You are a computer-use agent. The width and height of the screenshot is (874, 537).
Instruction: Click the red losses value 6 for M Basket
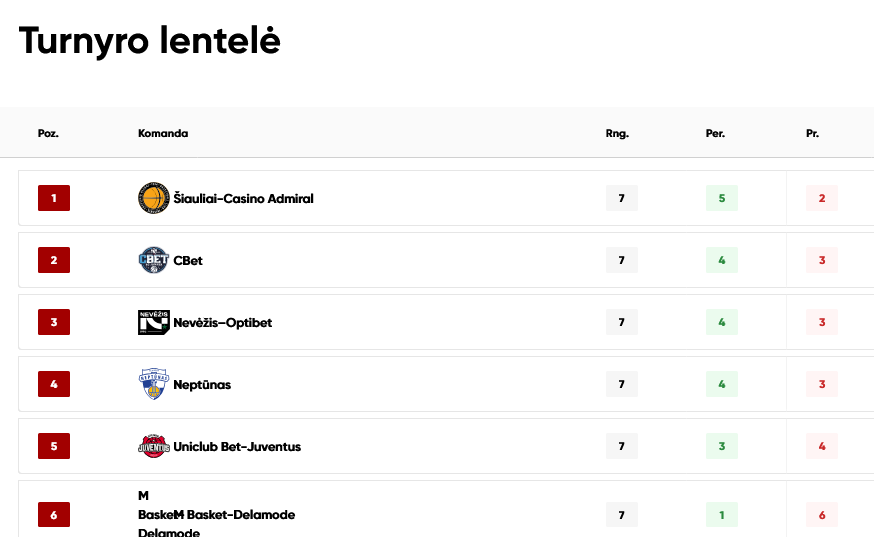click(x=822, y=515)
